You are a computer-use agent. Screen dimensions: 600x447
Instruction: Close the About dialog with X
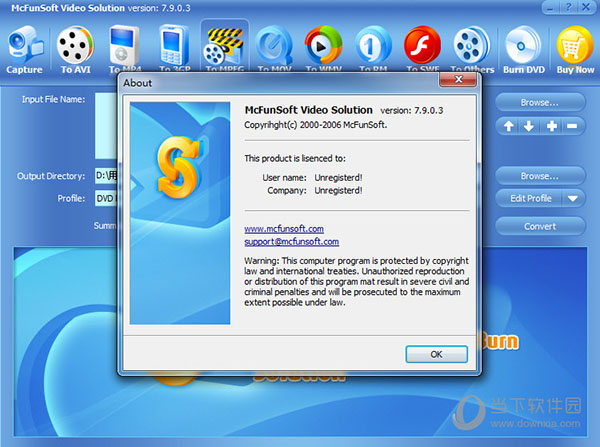[458, 80]
